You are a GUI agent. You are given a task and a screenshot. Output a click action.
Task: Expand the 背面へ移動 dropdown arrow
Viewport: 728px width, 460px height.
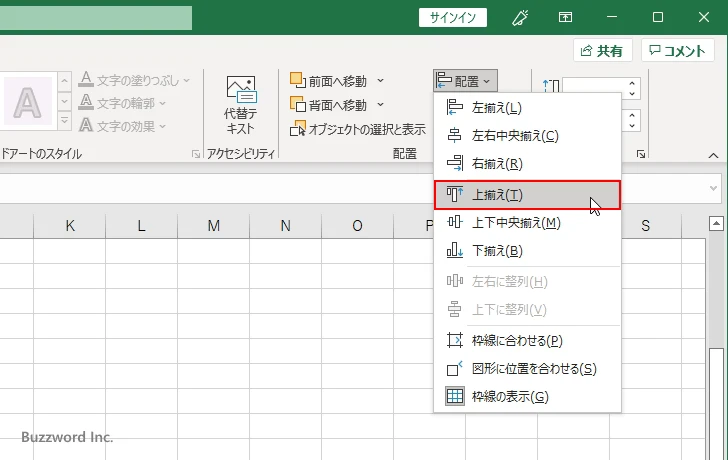(x=380, y=105)
